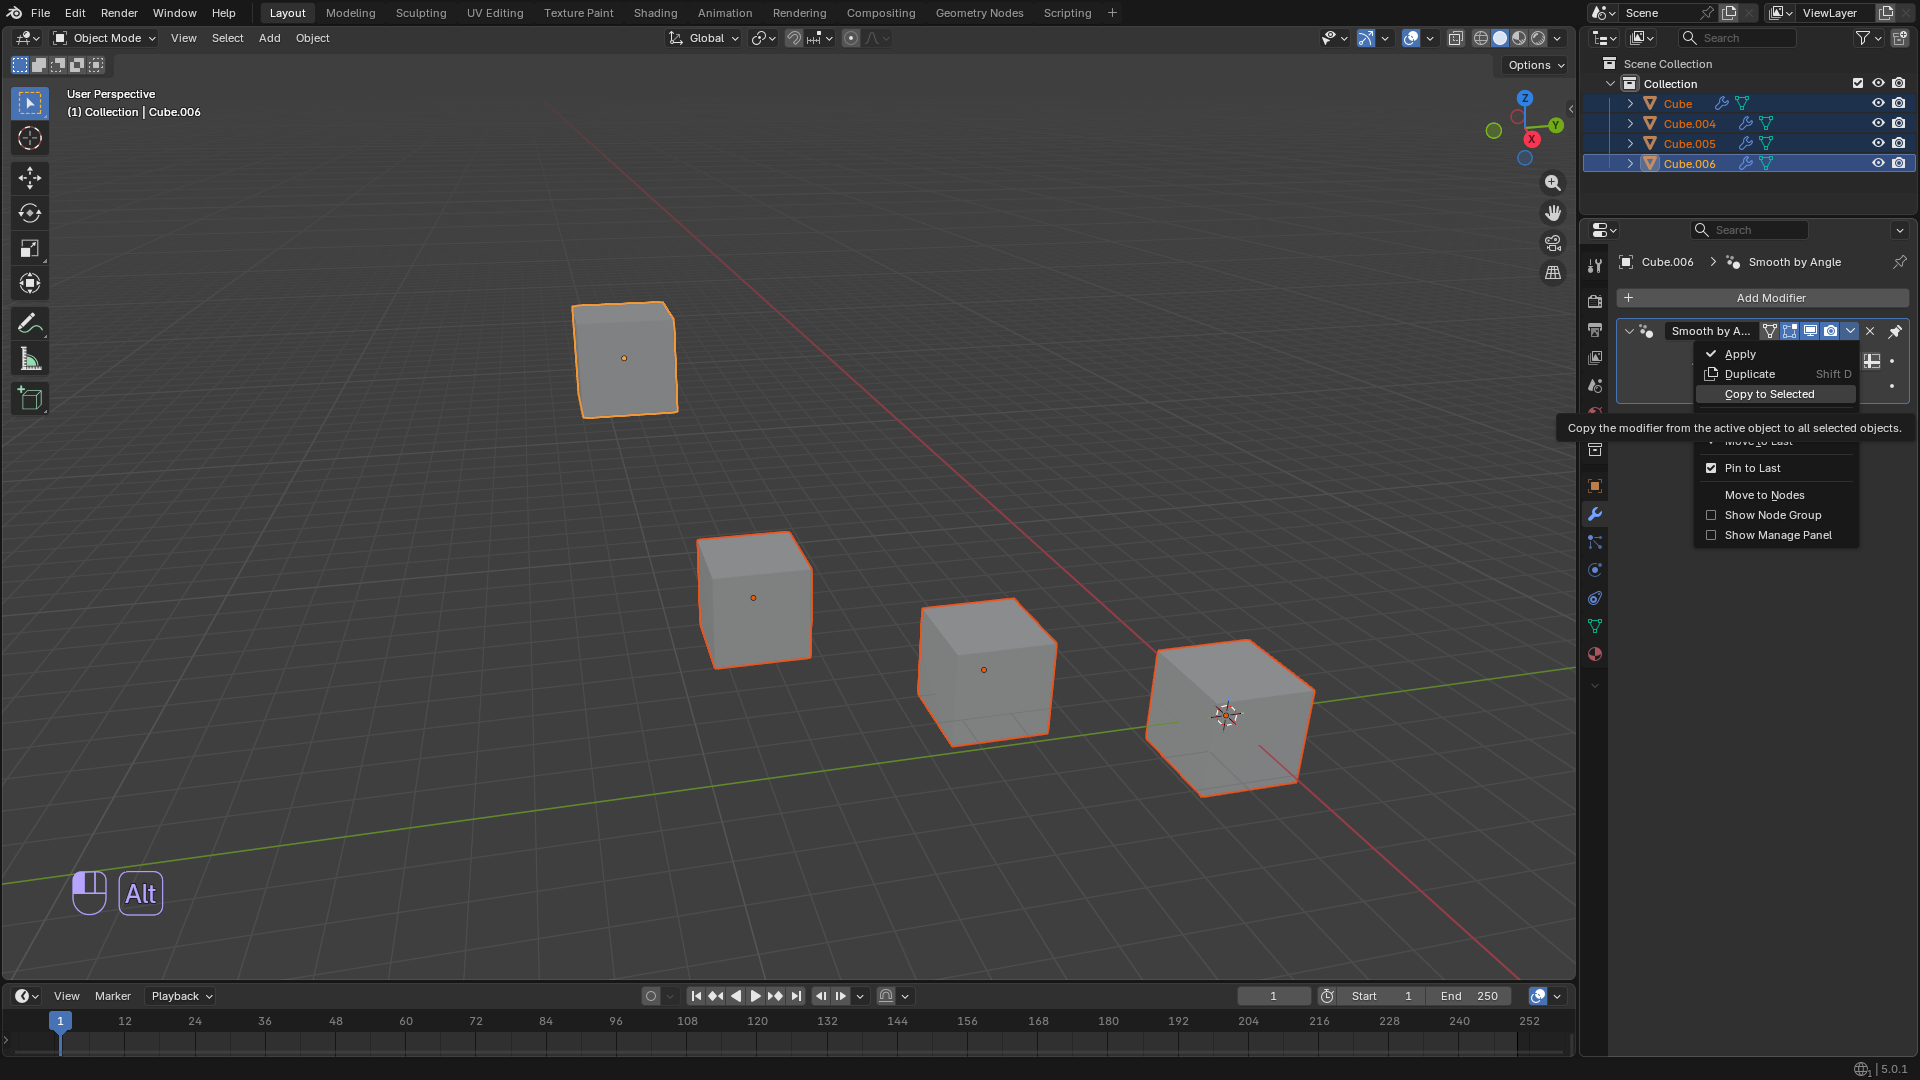Enable Show Manage Panel checkbox
The image size is (1920, 1080).
tap(1711, 535)
